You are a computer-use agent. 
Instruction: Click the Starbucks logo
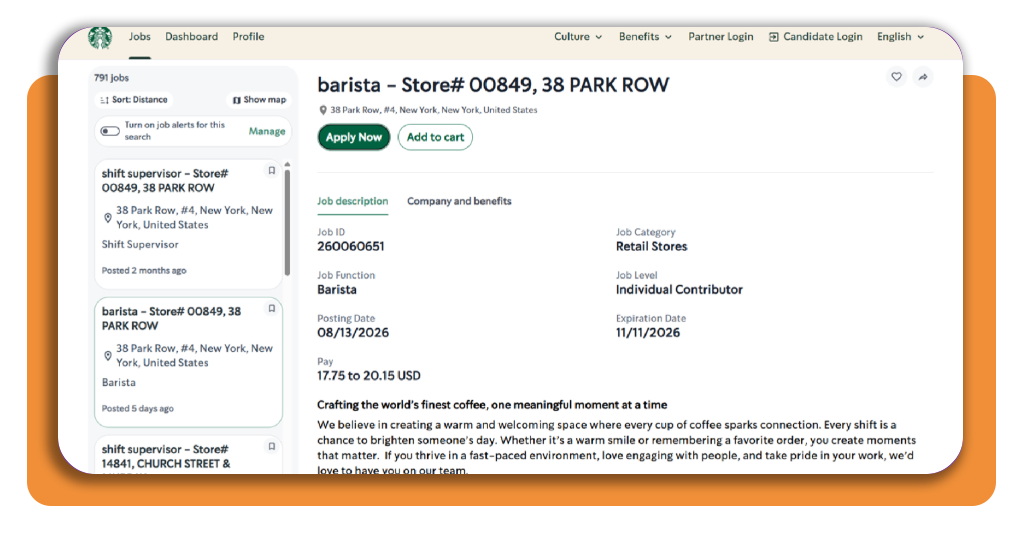pos(100,37)
